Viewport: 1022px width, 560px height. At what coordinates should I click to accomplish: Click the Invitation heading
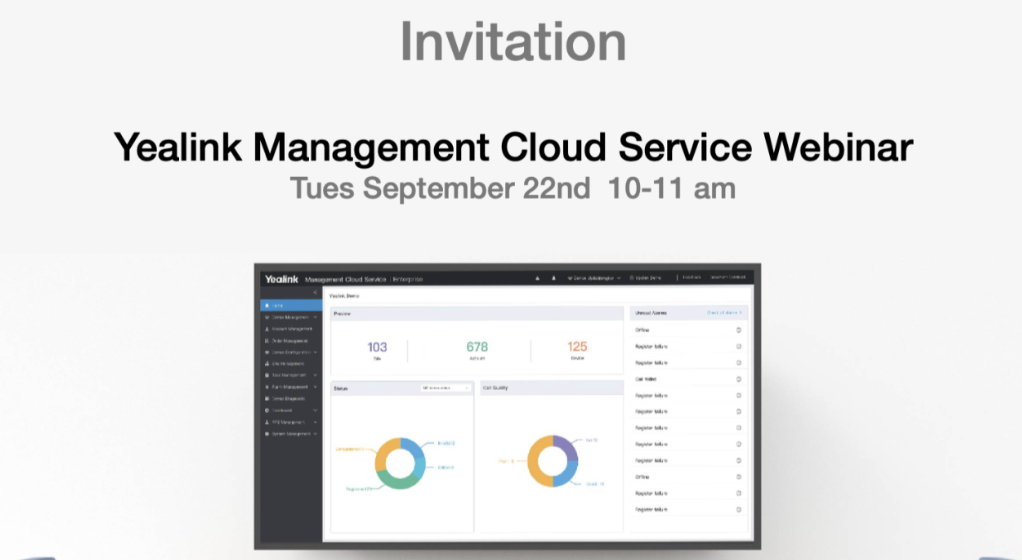pos(513,42)
